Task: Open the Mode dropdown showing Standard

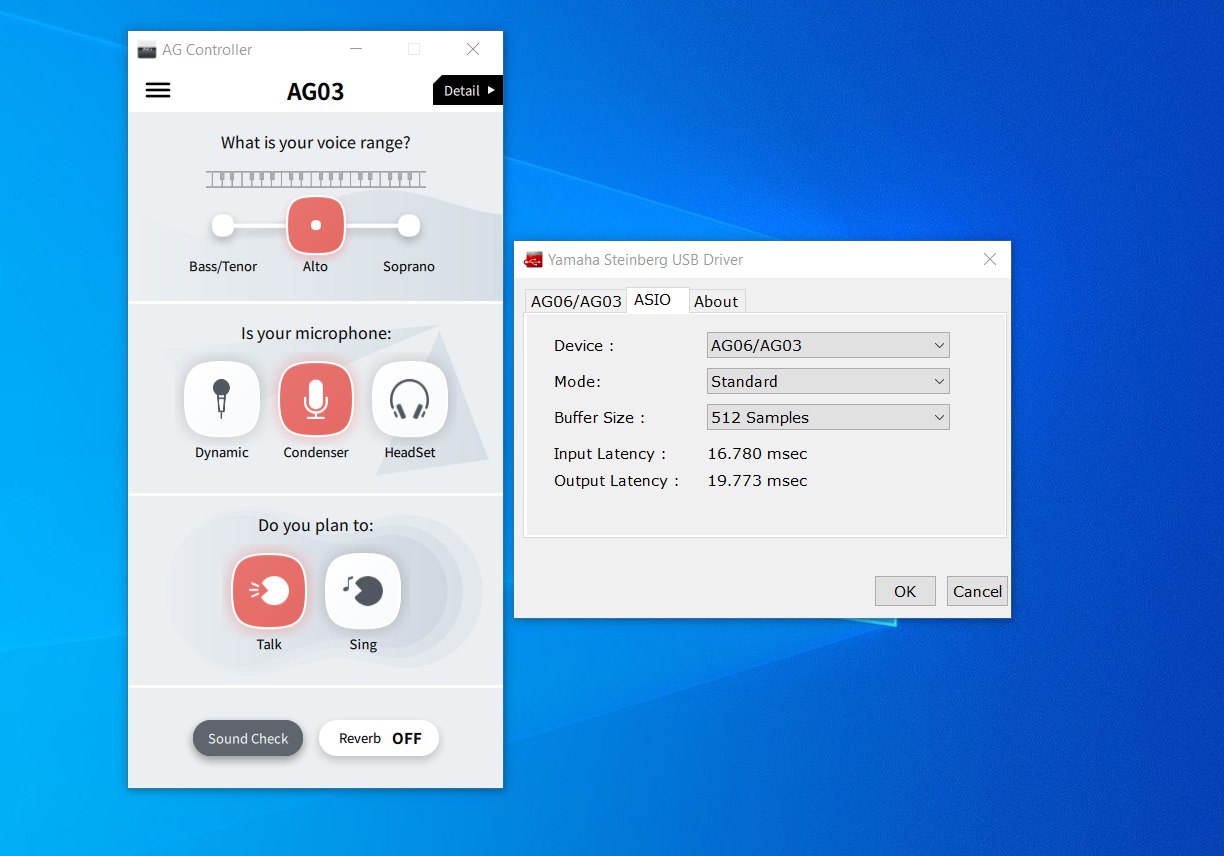Action: (828, 381)
